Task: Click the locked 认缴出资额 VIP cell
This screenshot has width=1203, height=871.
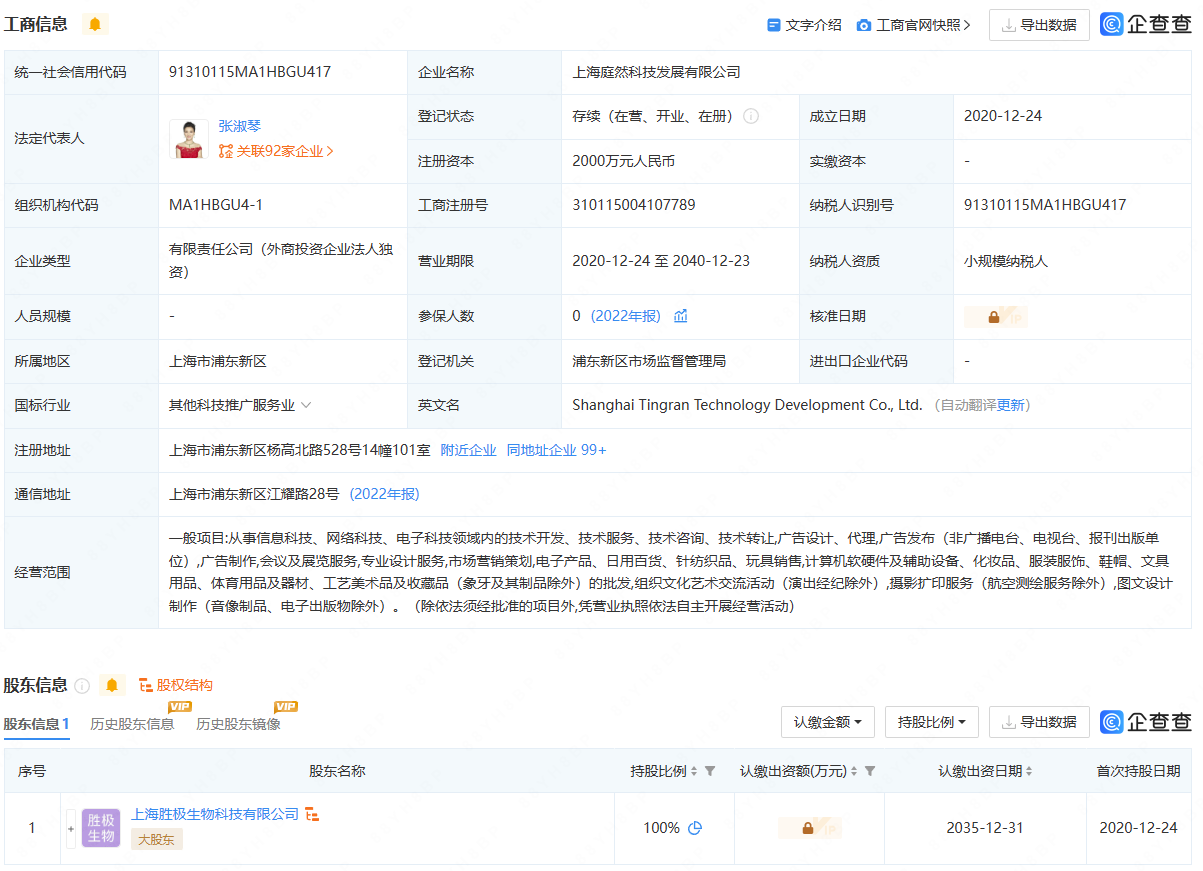Action: click(809, 828)
